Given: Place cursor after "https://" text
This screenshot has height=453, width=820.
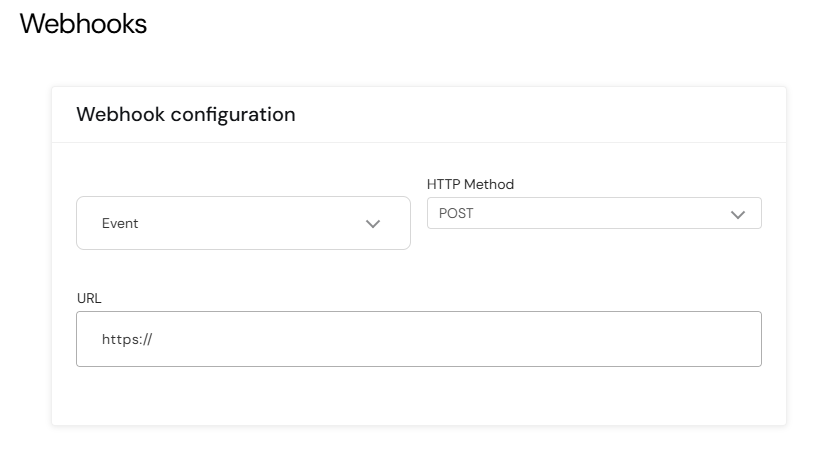Looking at the screenshot, I should pyautogui.click(x=153, y=339).
